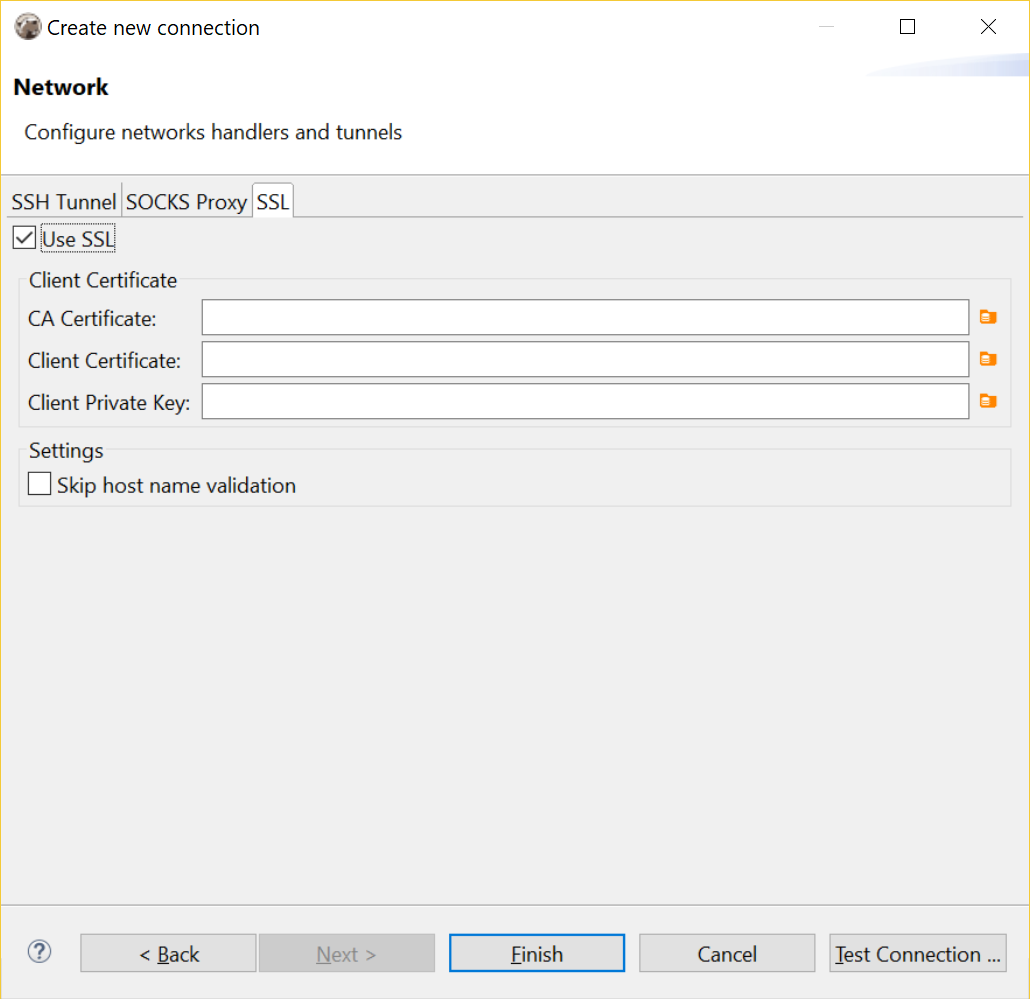1030x999 pixels.
Task: Browse for the Client Private Key file
Action: 988,401
